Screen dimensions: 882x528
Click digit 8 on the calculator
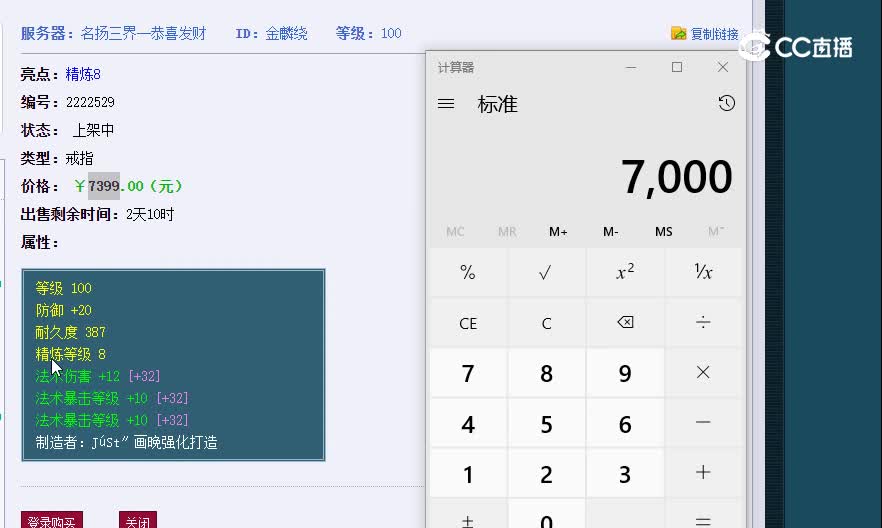tap(546, 373)
